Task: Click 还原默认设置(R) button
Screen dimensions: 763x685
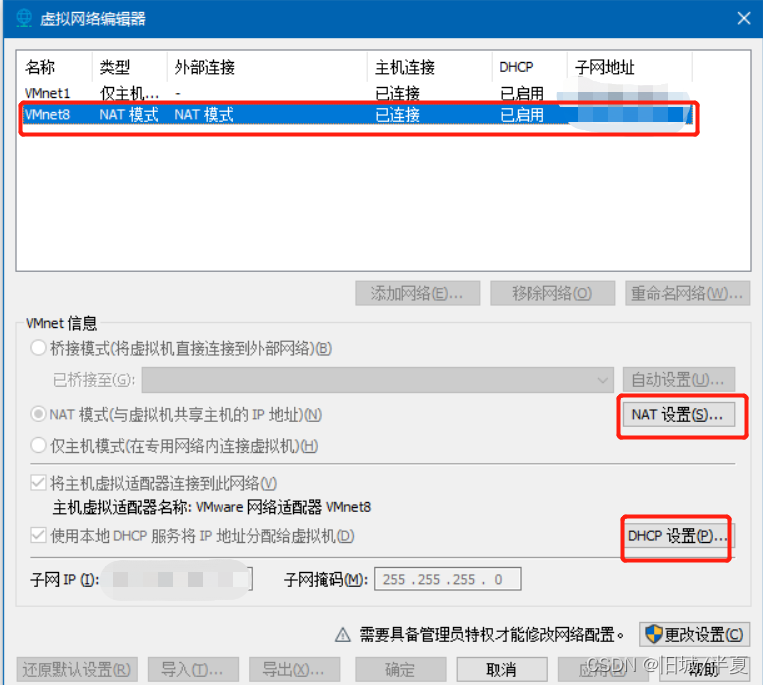Action: [77, 669]
